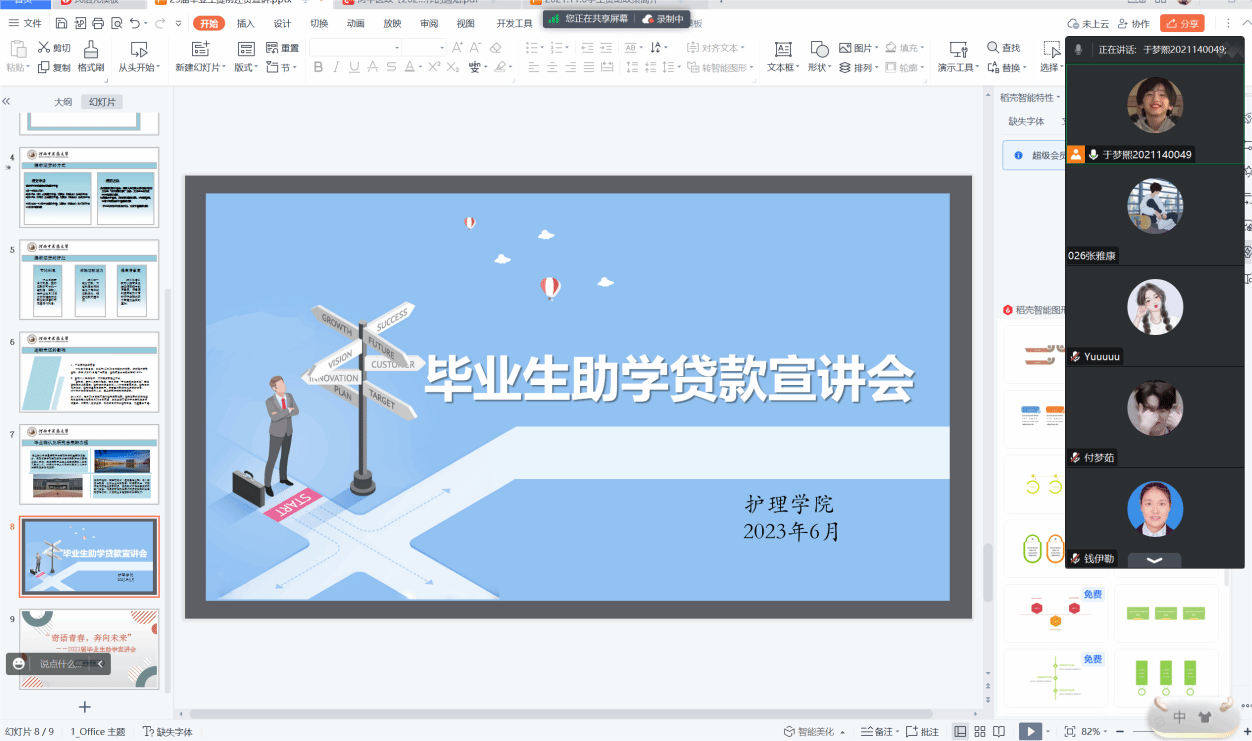Toggle bold text formatting
The image size is (1252, 741).
point(318,67)
